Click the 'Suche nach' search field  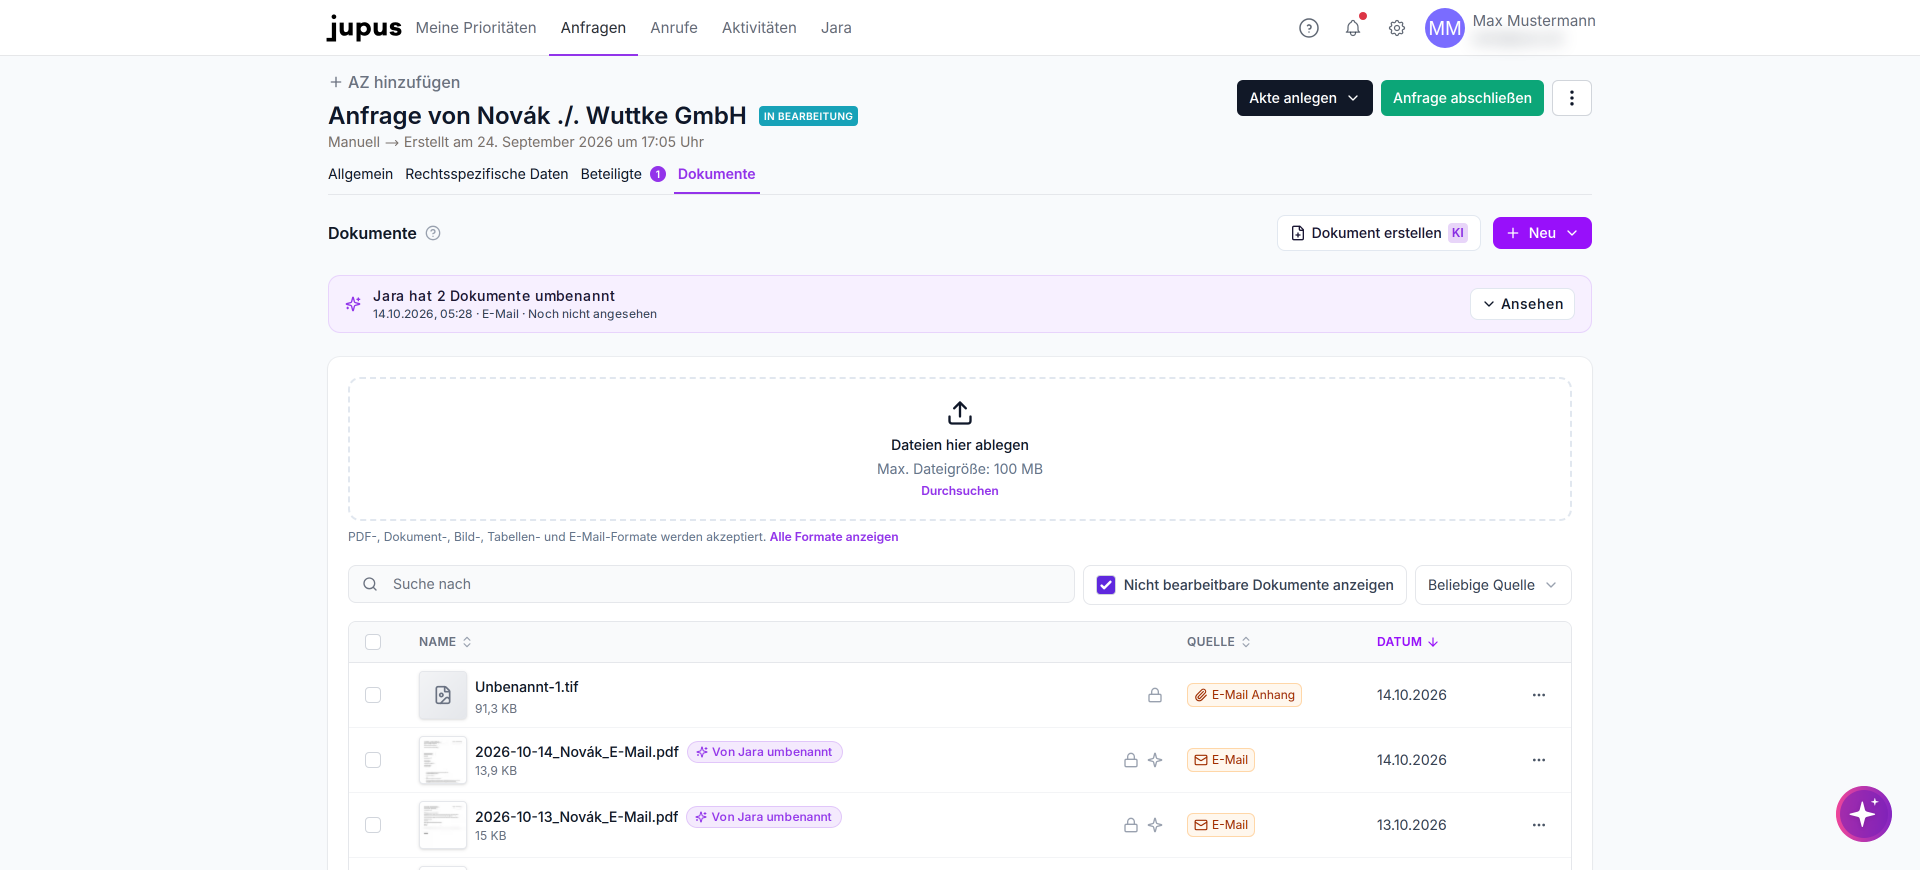point(711,584)
